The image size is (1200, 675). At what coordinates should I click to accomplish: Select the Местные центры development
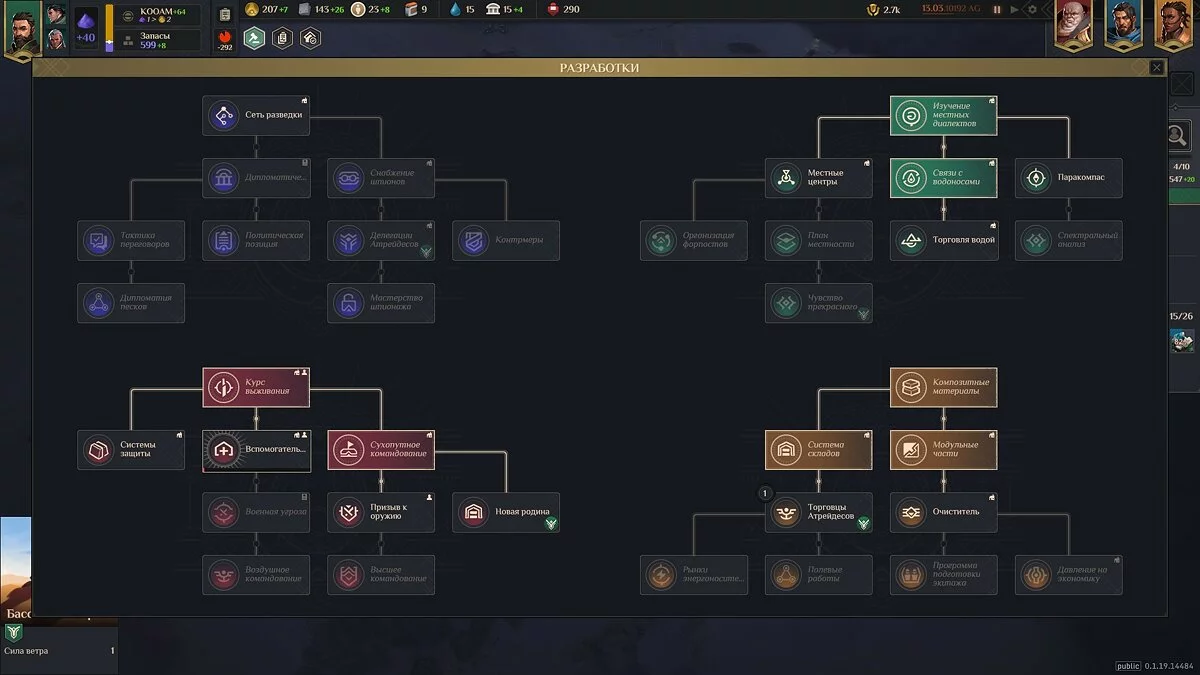click(819, 178)
